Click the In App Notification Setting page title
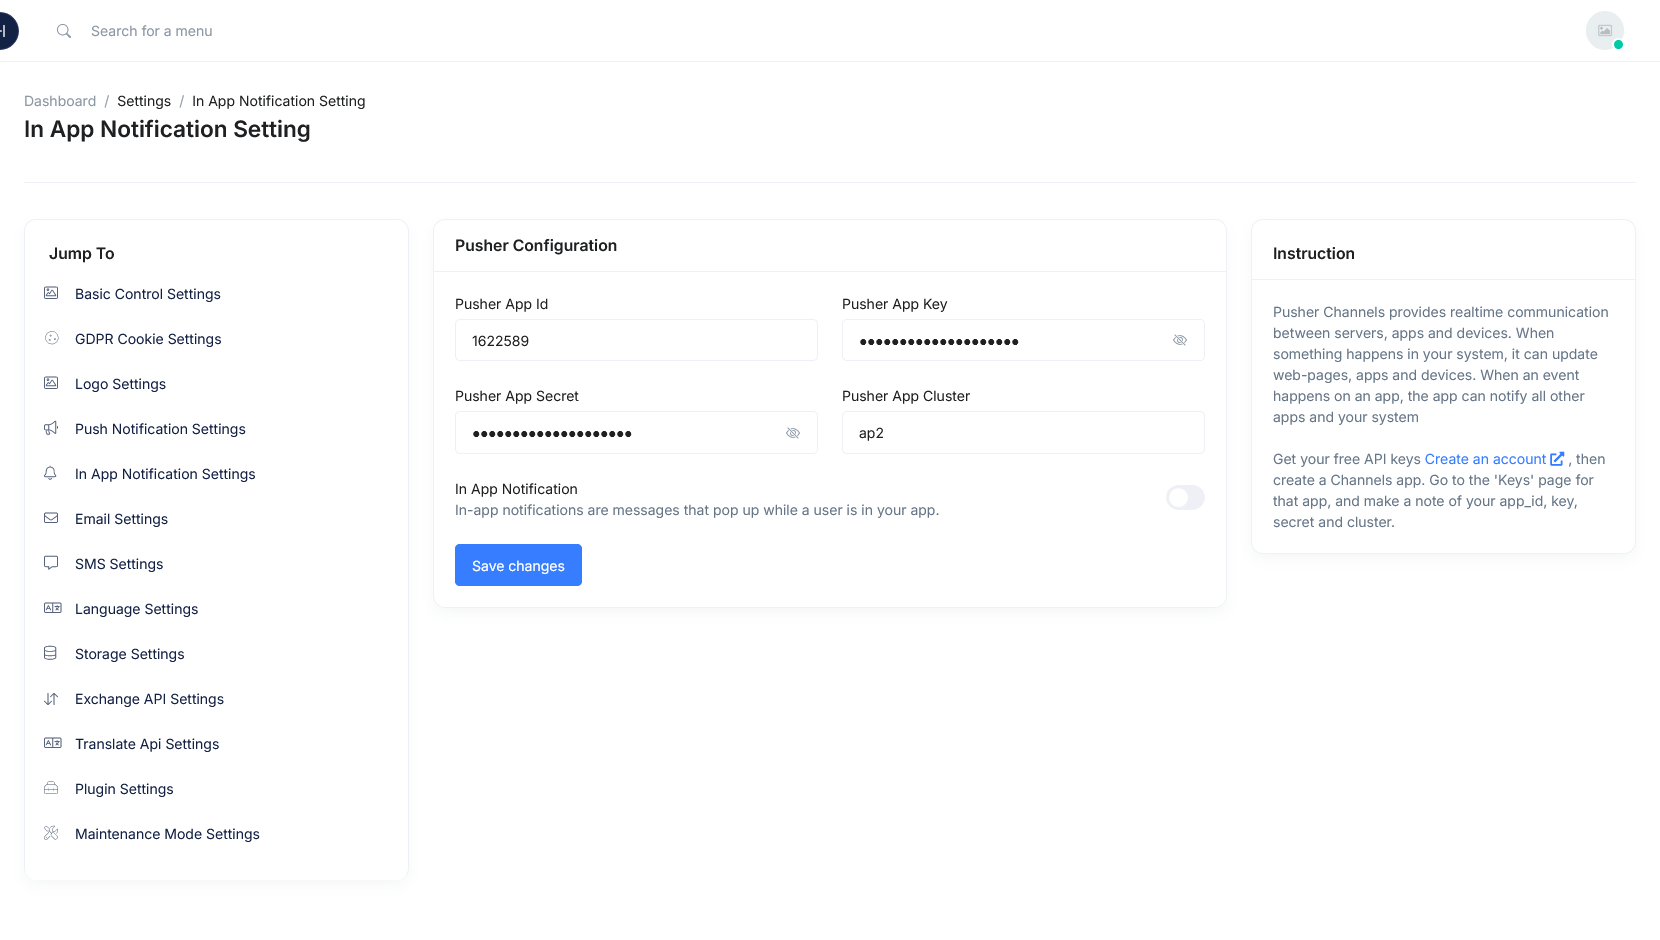The width and height of the screenshot is (1660, 940). pyautogui.click(x=167, y=130)
